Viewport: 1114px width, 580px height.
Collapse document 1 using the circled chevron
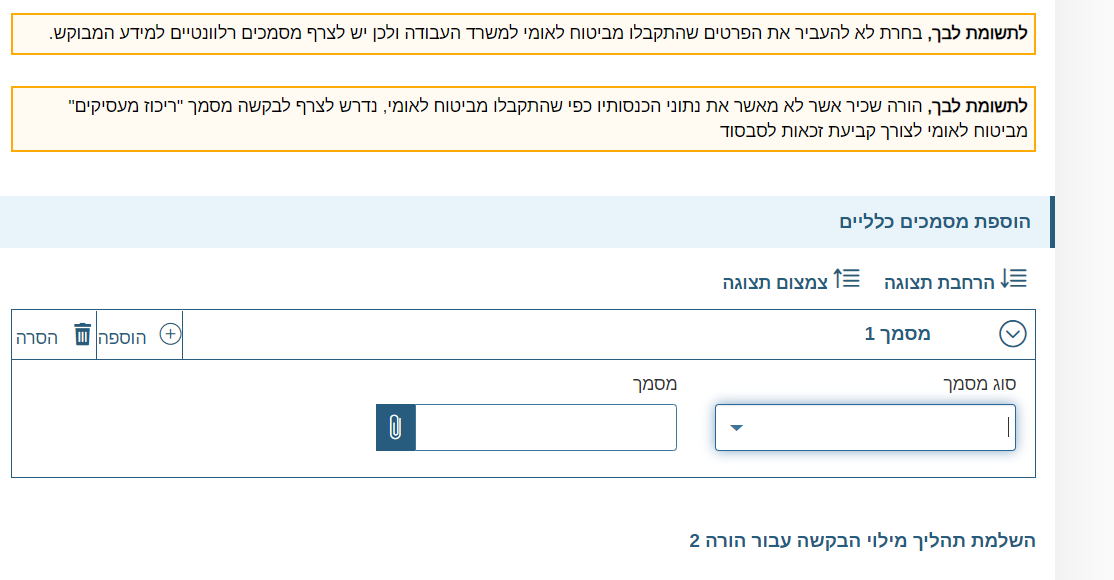tap(1013, 334)
